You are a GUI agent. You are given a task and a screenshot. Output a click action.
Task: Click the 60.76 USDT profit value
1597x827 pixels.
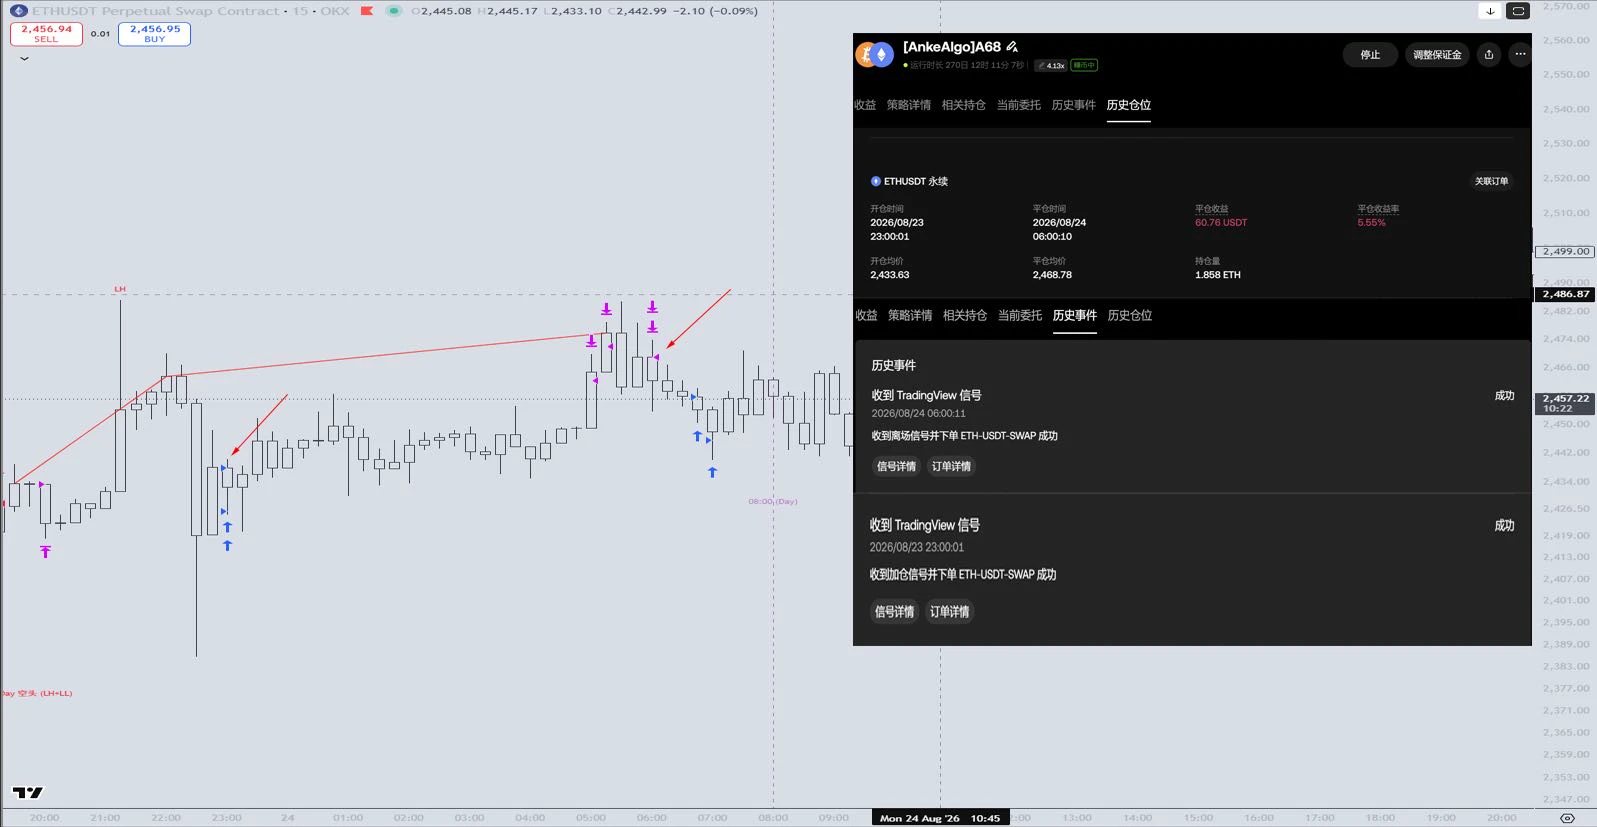[1221, 223]
